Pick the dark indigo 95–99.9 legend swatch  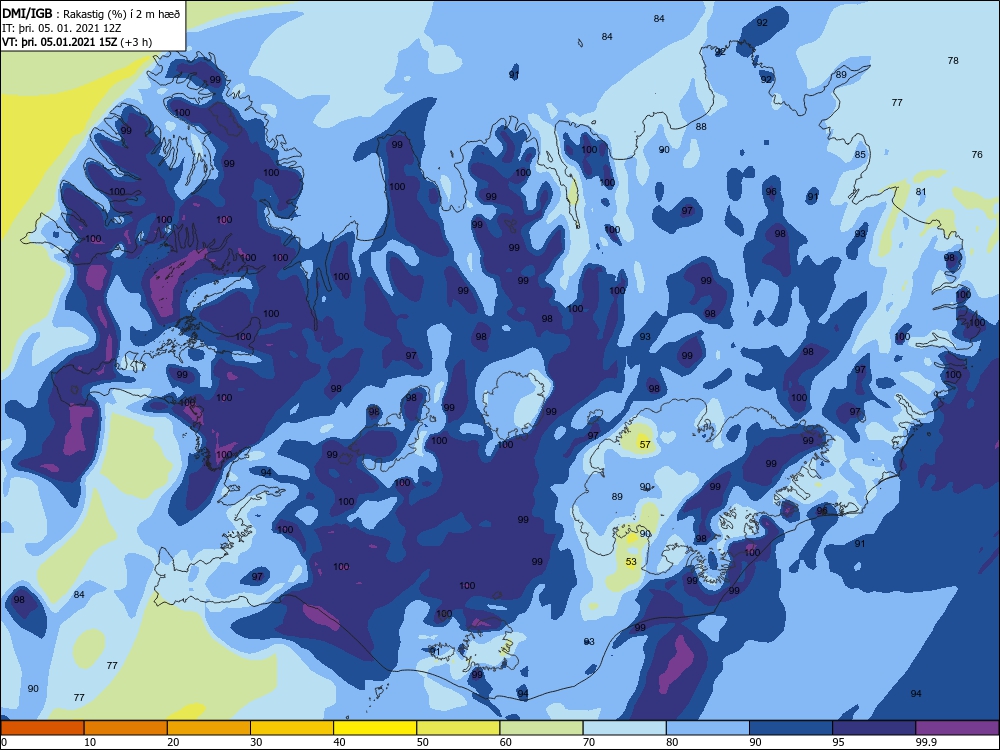(x=874, y=728)
